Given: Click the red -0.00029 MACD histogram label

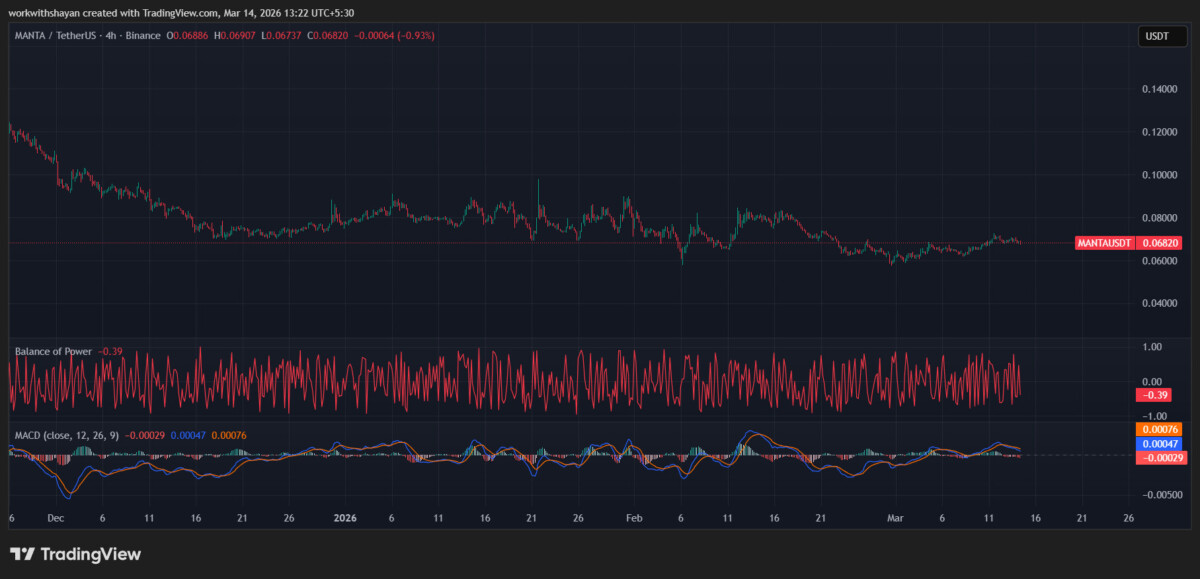Looking at the screenshot, I should coord(1158,457).
